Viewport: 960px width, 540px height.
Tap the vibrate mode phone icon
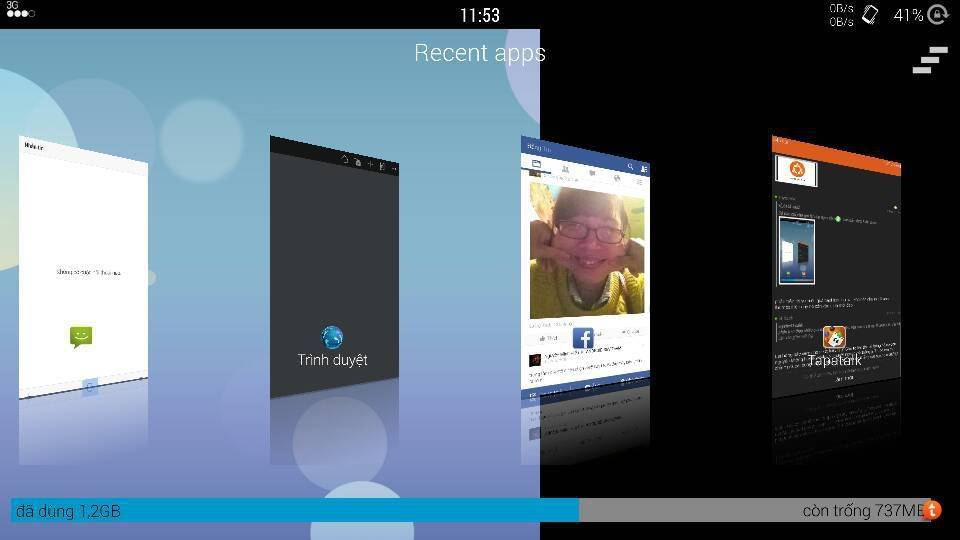click(x=870, y=15)
